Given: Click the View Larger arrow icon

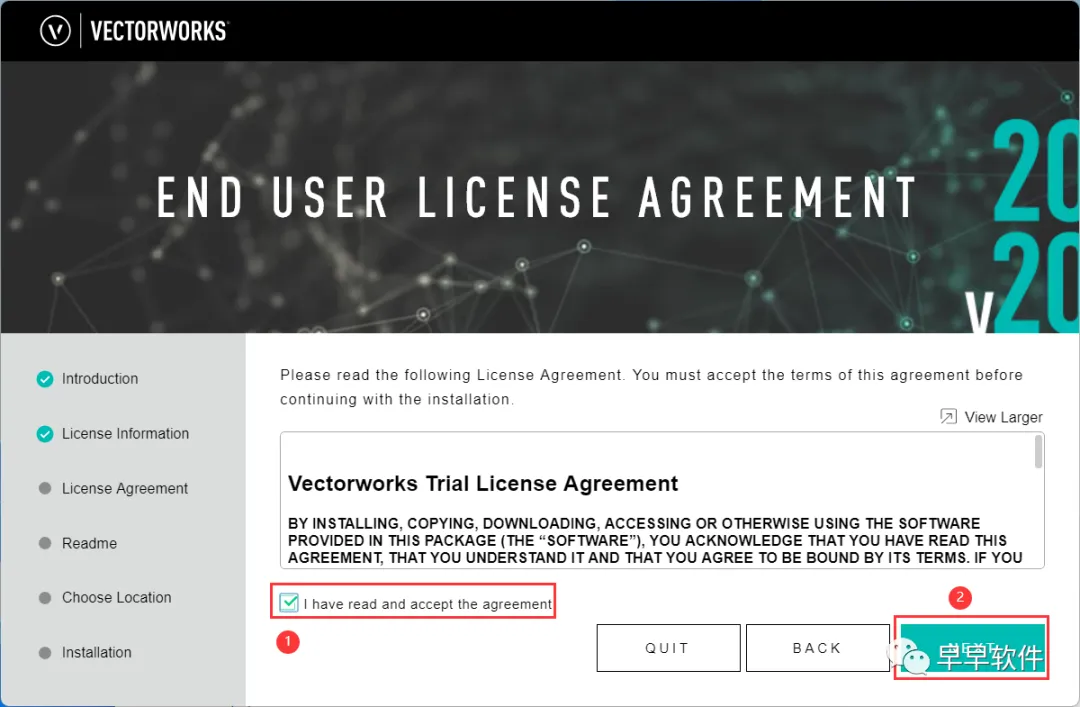Looking at the screenshot, I should point(948,416).
